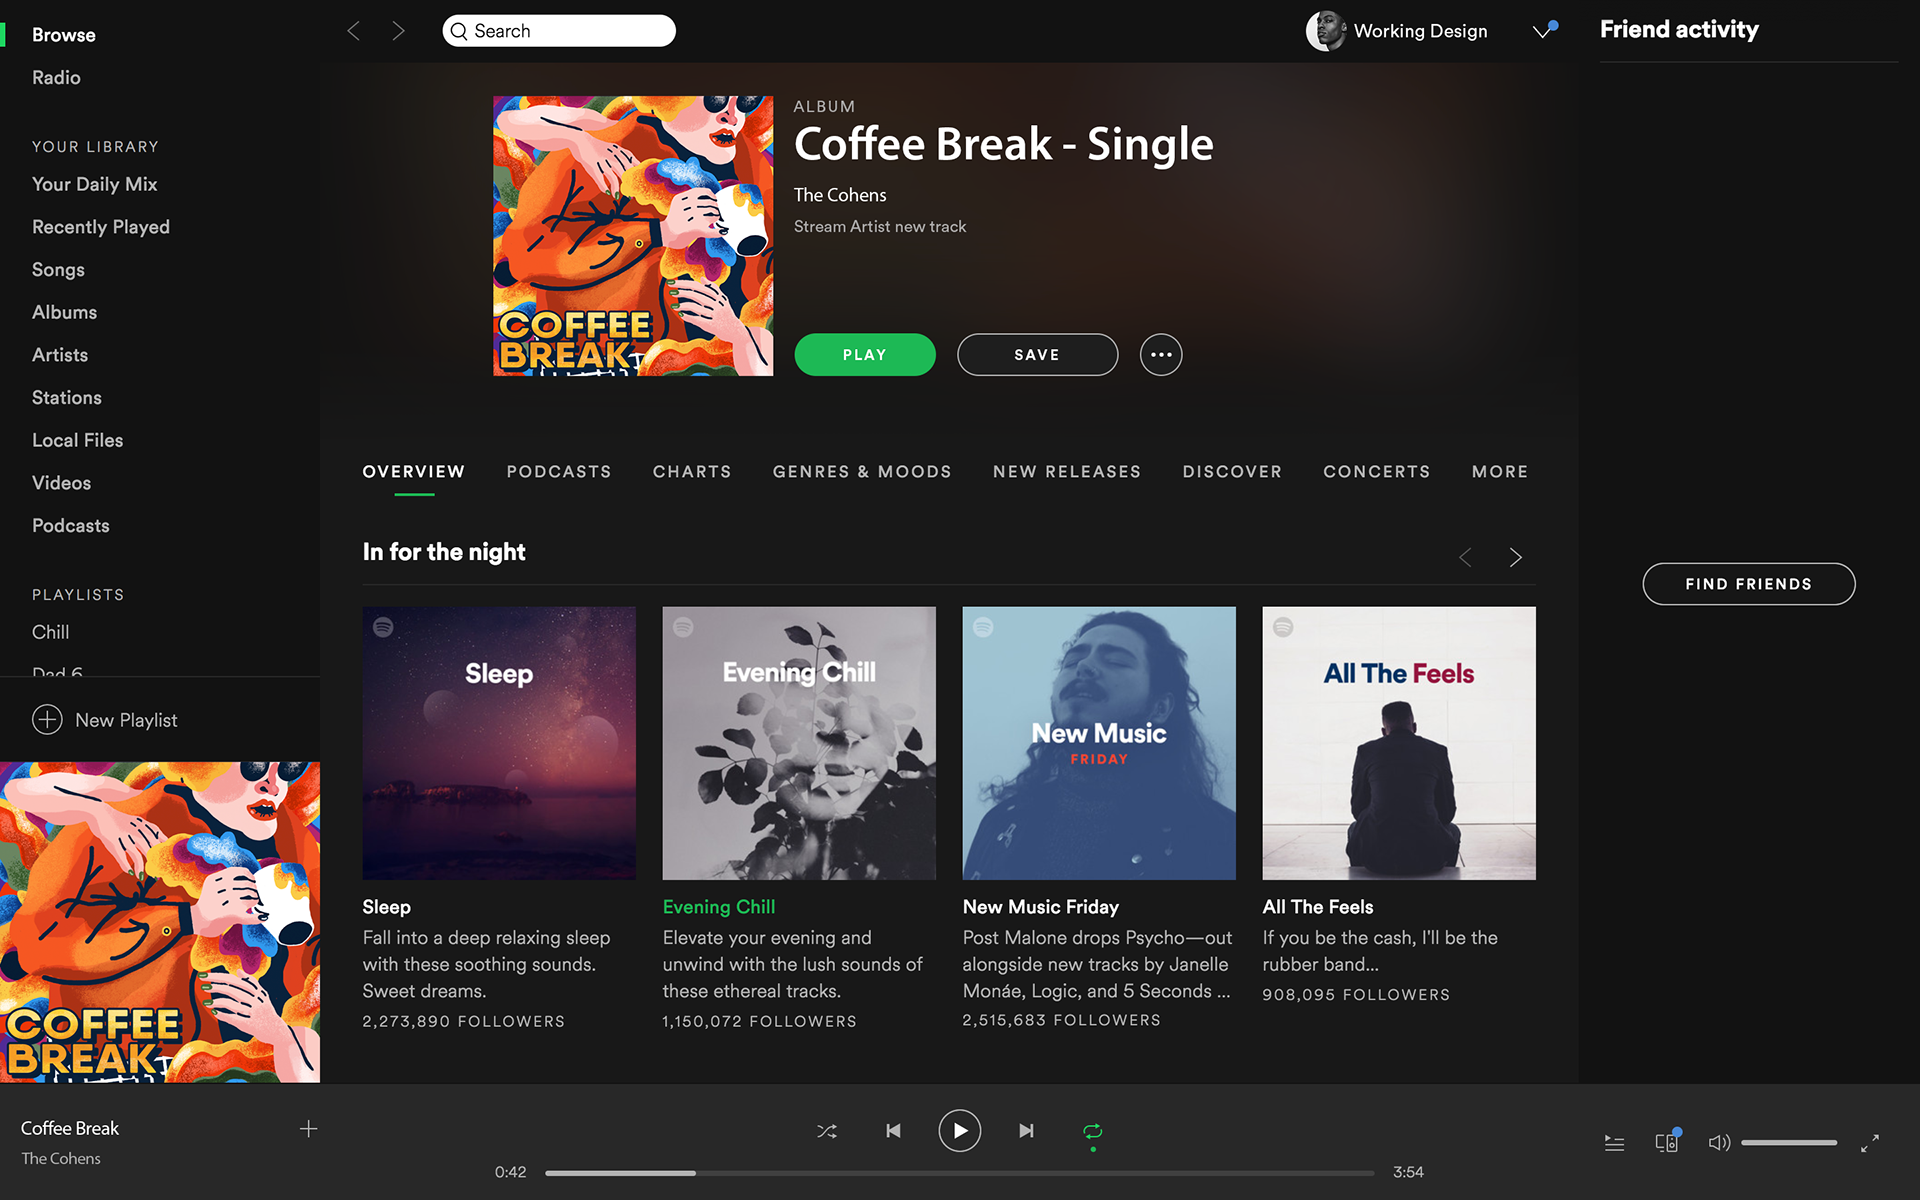The width and height of the screenshot is (1920, 1200).
Task: Toggle repeat mode
Action: [1092, 1131]
